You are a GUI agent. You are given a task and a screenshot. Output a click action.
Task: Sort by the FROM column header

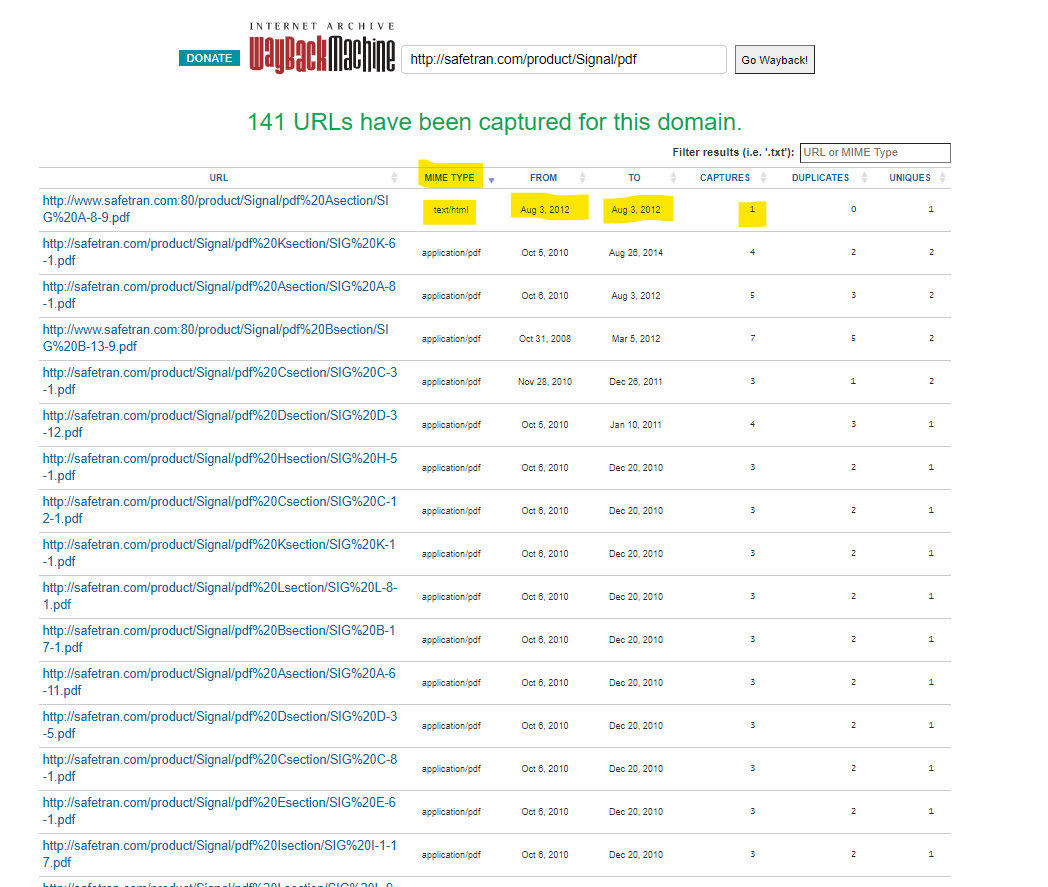543,178
